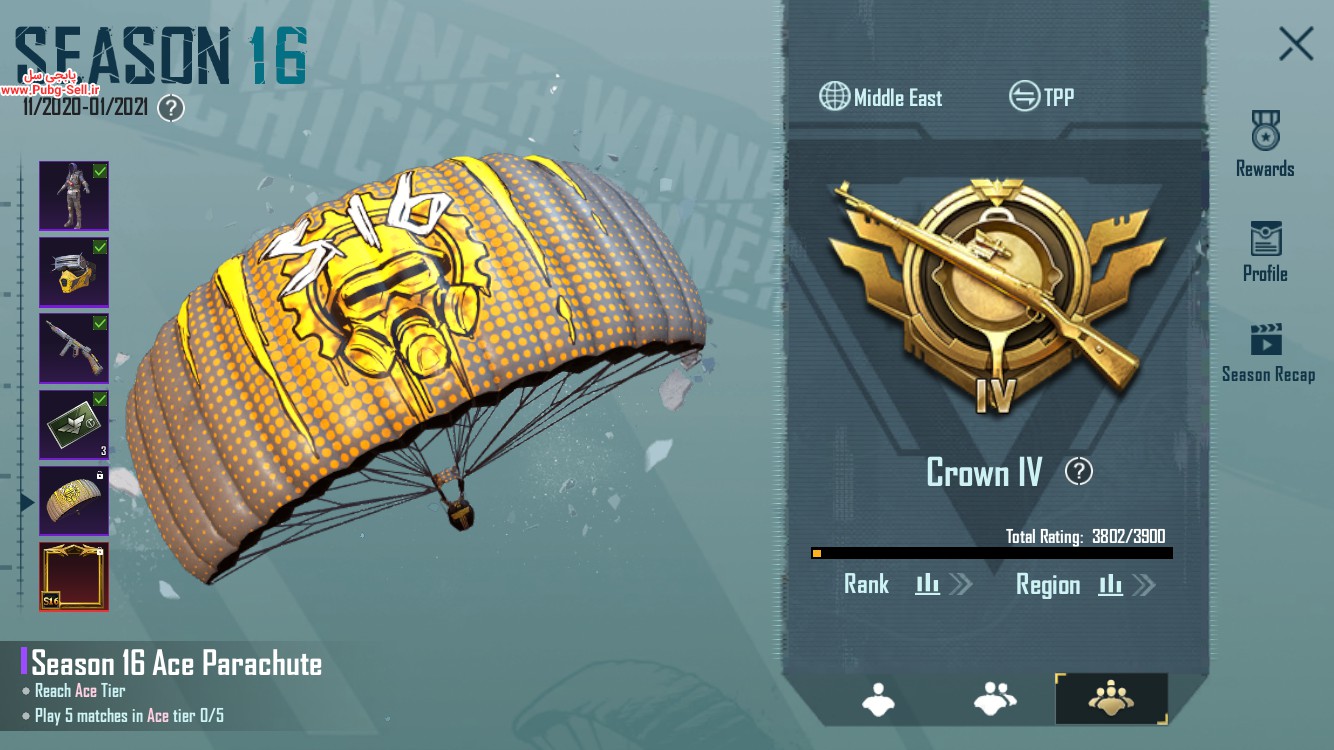
Task: Open the Profile card icon
Action: click(1265, 238)
